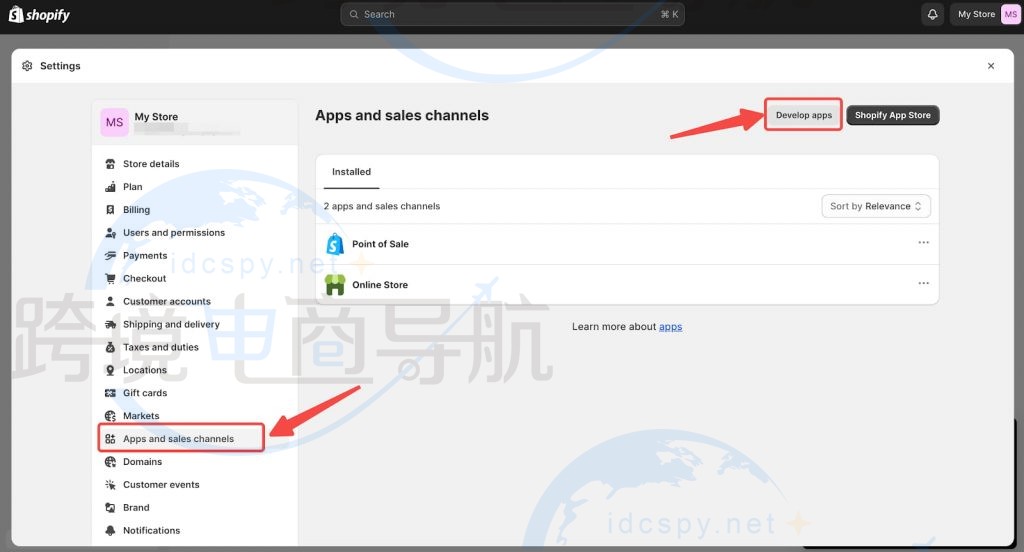The image size is (1024, 552).
Task: Click the Notifications bell icon in sidebar
Action: (x=110, y=530)
